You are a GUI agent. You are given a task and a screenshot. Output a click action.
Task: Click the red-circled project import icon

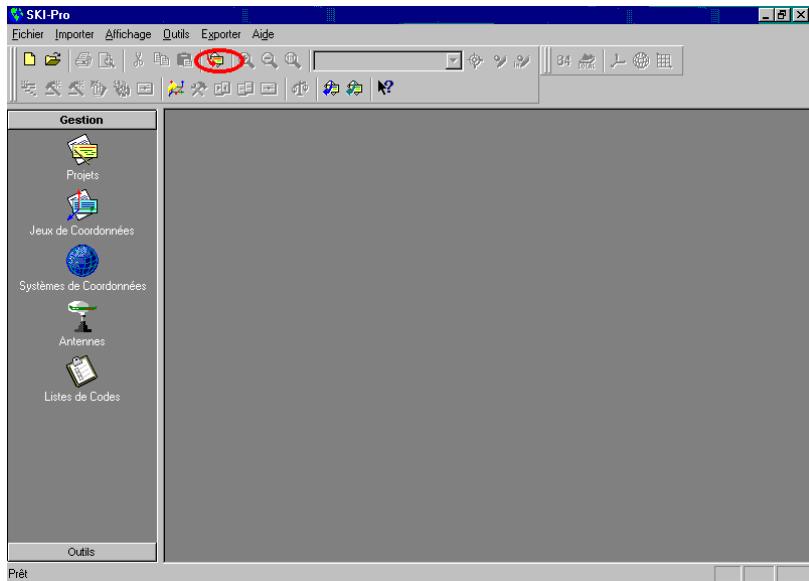tap(216, 60)
